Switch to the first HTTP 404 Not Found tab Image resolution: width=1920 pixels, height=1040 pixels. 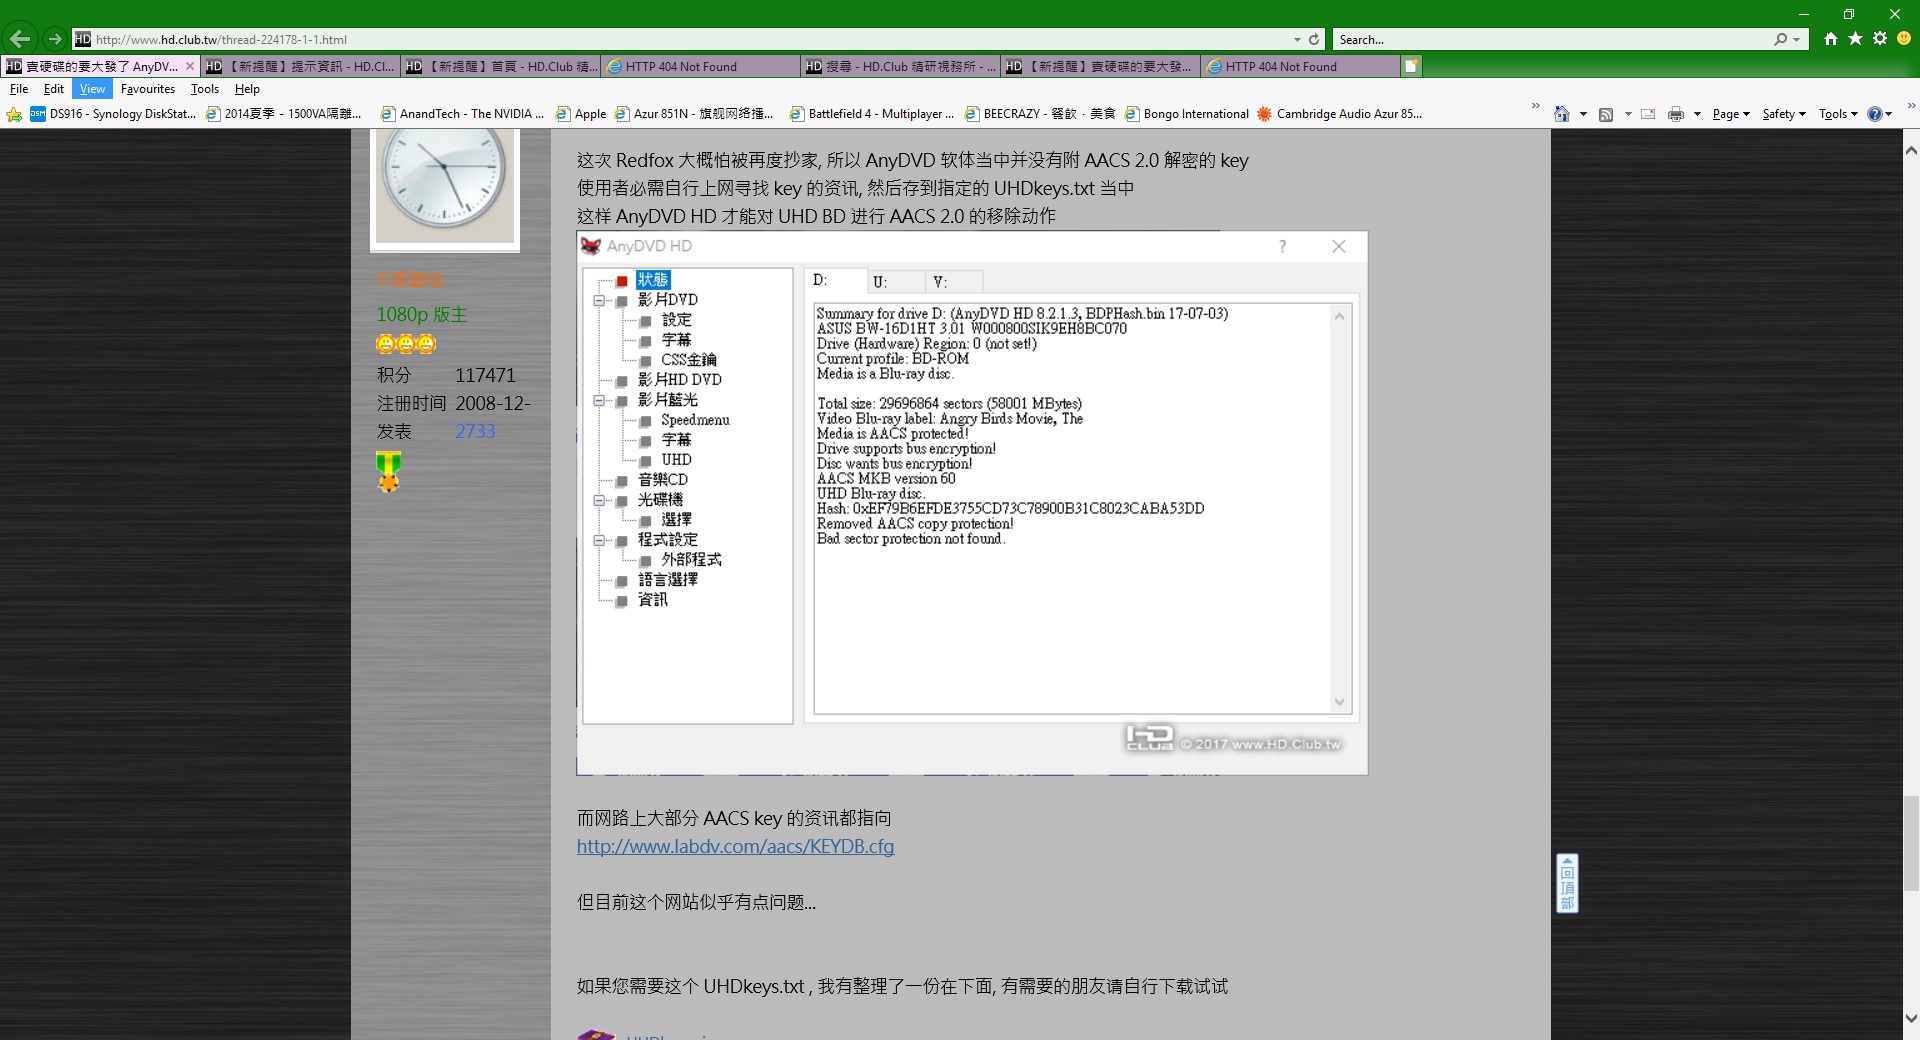tap(700, 67)
